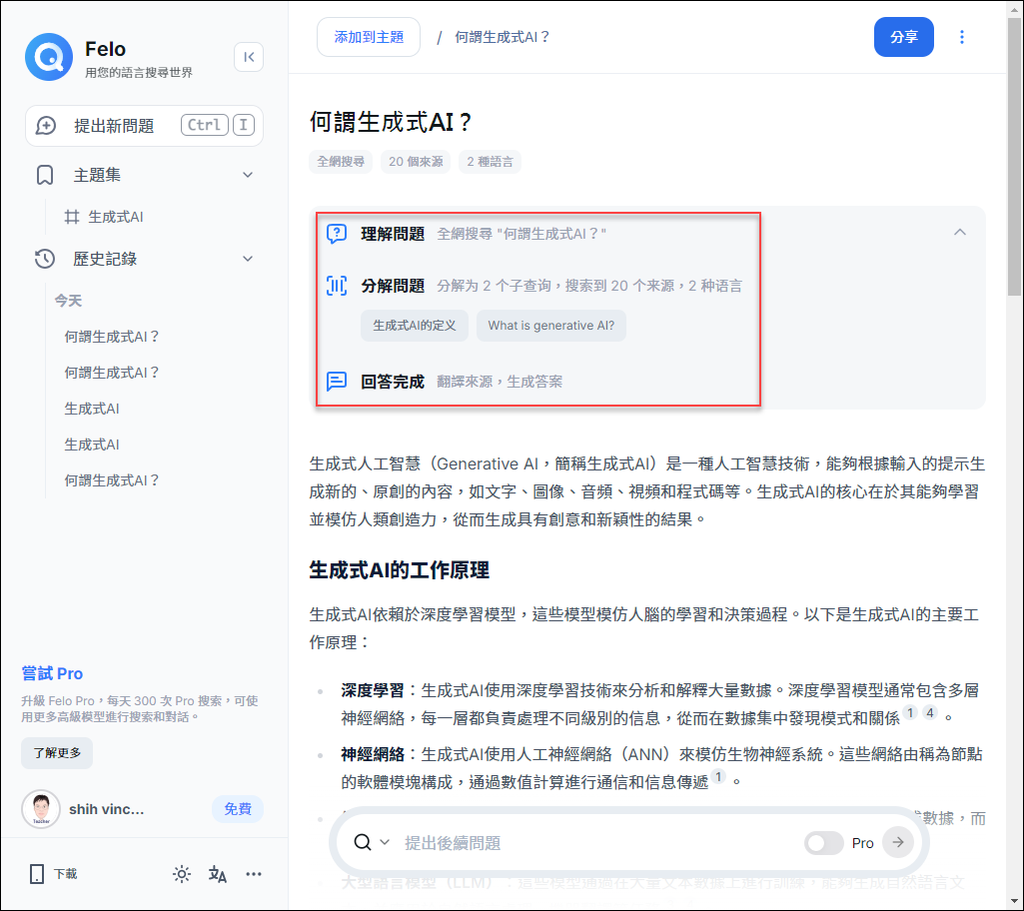1024x911 pixels.
Task: Click the 生成式AI的定义 sub-query chip
Action: (x=415, y=325)
